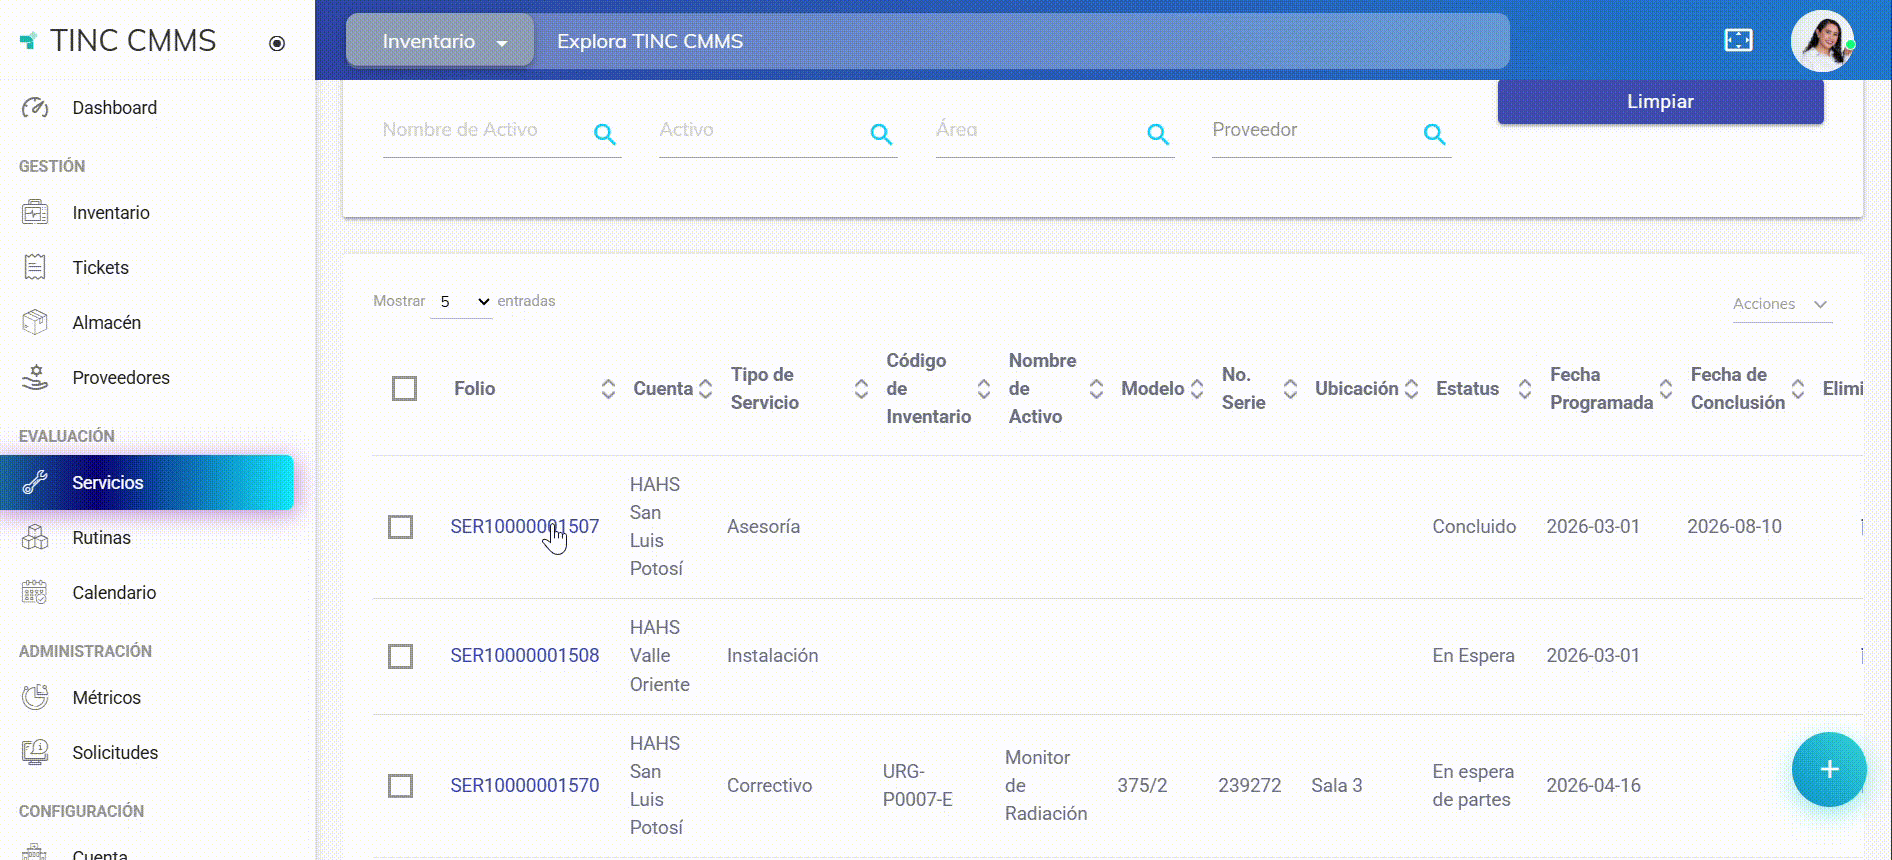Sort by Fecha de Conclusión arrows

pos(1798,389)
